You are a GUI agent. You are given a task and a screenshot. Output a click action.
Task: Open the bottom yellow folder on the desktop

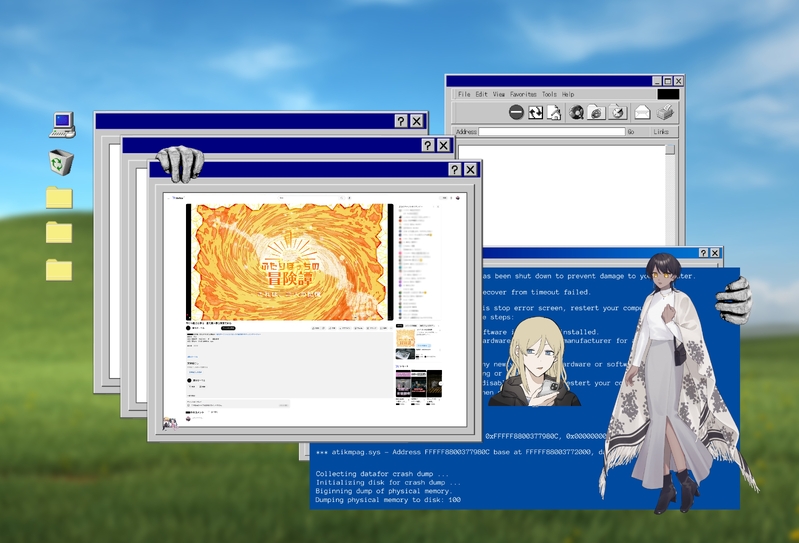(x=59, y=269)
